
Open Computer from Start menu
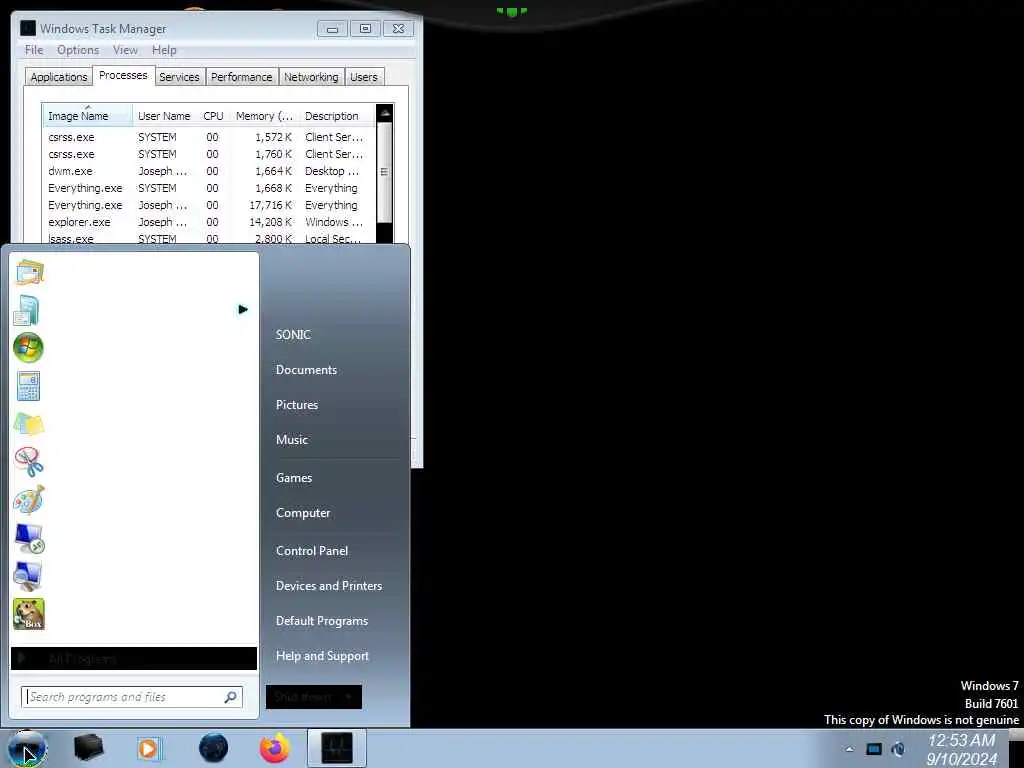click(x=303, y=513)
